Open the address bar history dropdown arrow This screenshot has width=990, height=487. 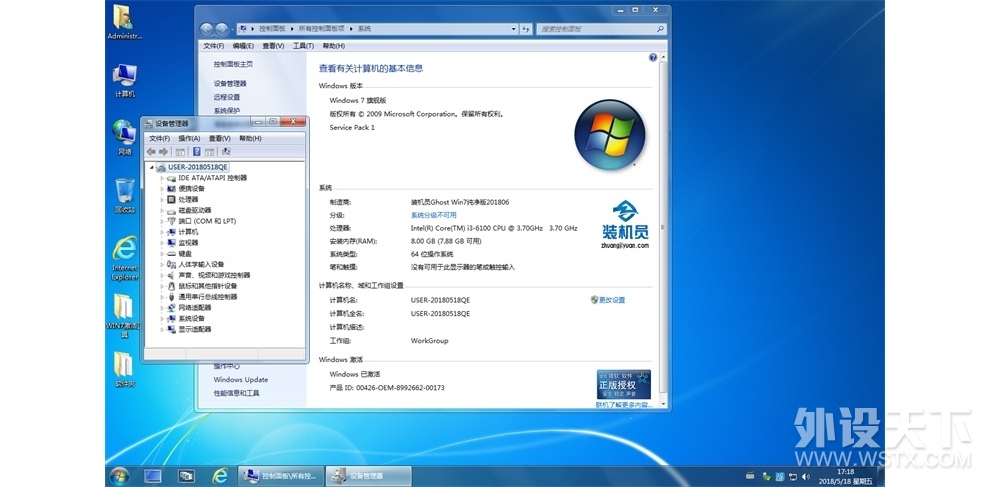click(x=513, y=29)
